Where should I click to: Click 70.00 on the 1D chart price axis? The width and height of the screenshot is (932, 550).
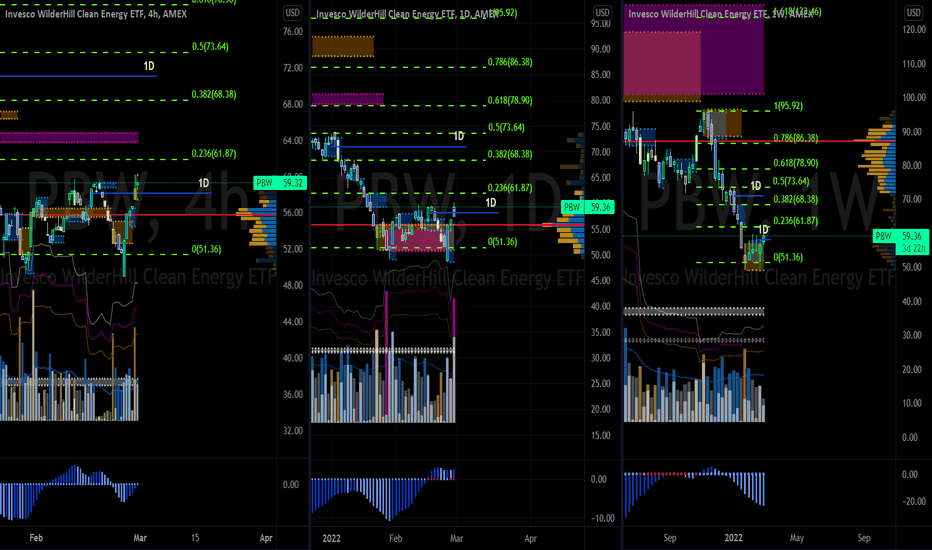601,152
